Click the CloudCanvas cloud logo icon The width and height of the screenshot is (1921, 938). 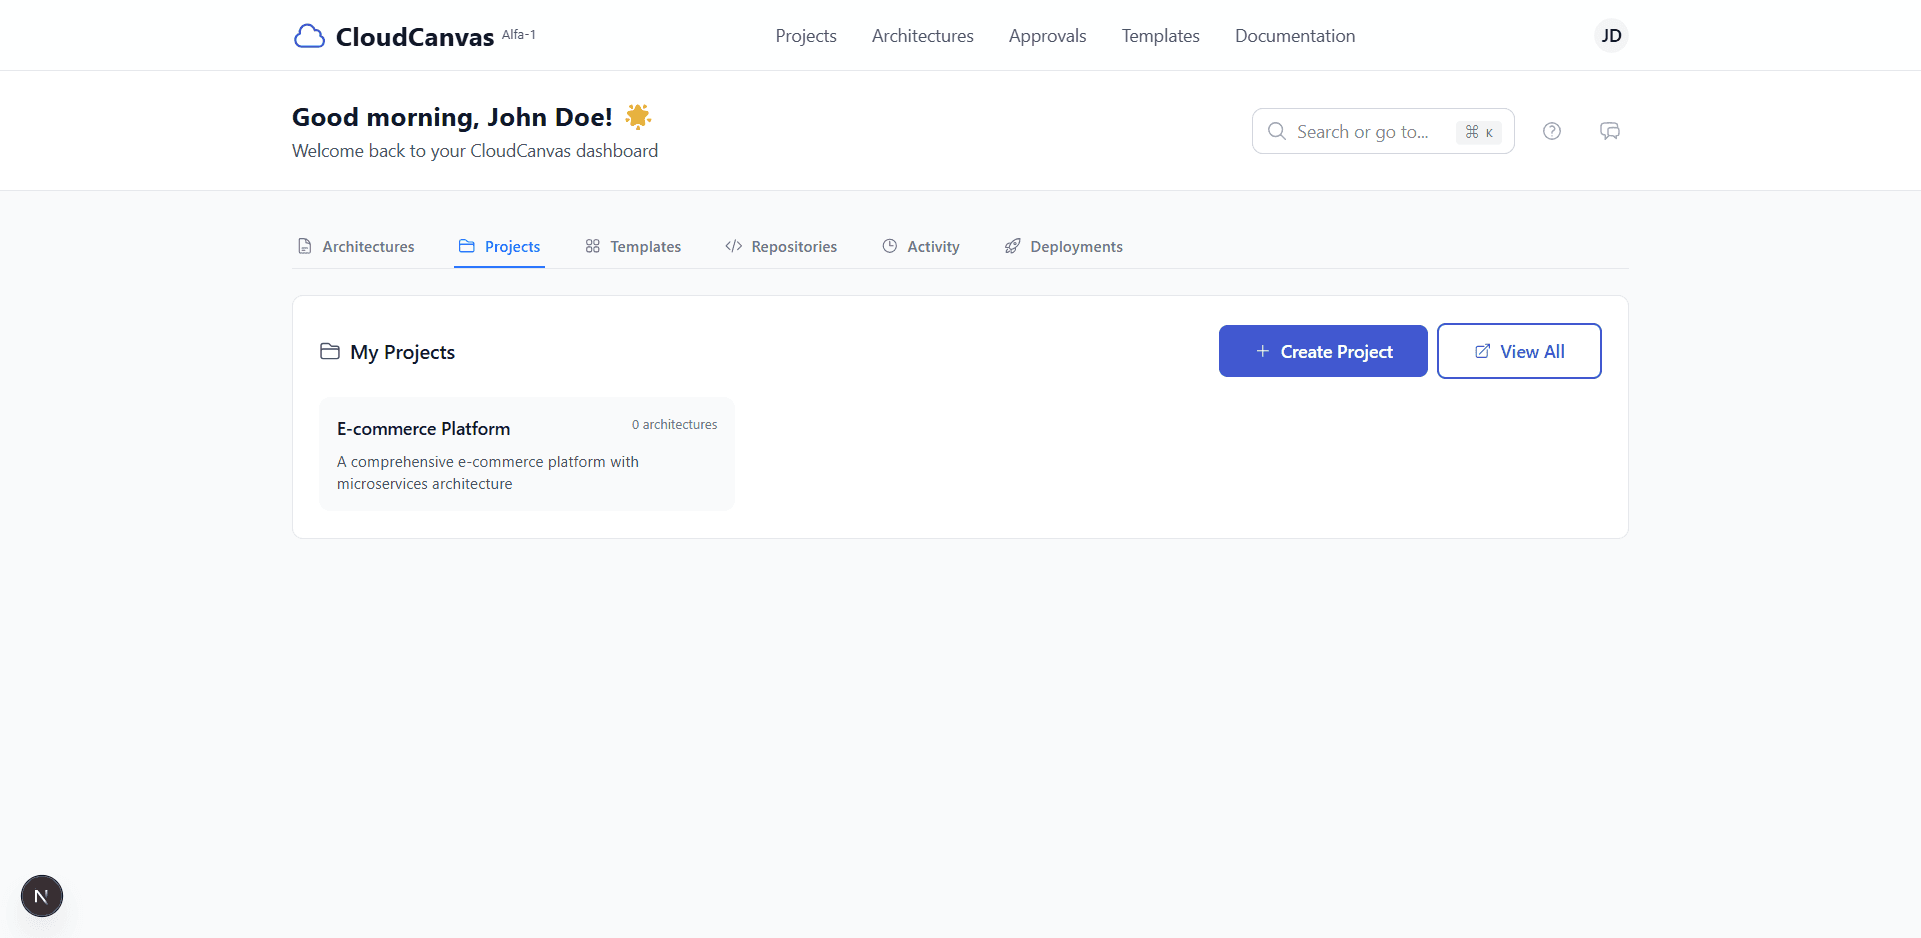tap(309, 35)
